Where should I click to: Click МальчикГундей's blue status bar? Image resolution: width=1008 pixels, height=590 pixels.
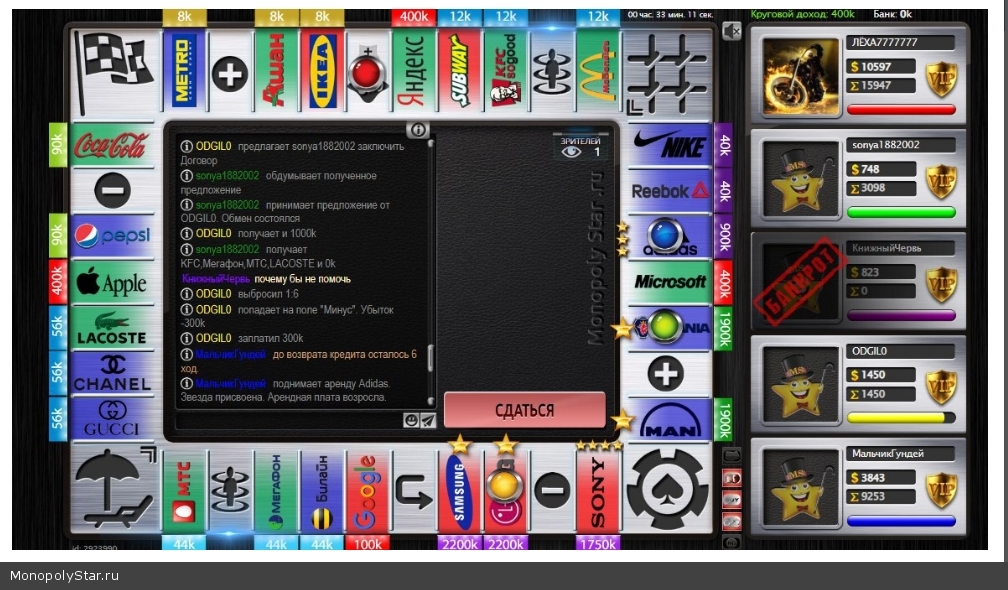click(x=901, y=521)
